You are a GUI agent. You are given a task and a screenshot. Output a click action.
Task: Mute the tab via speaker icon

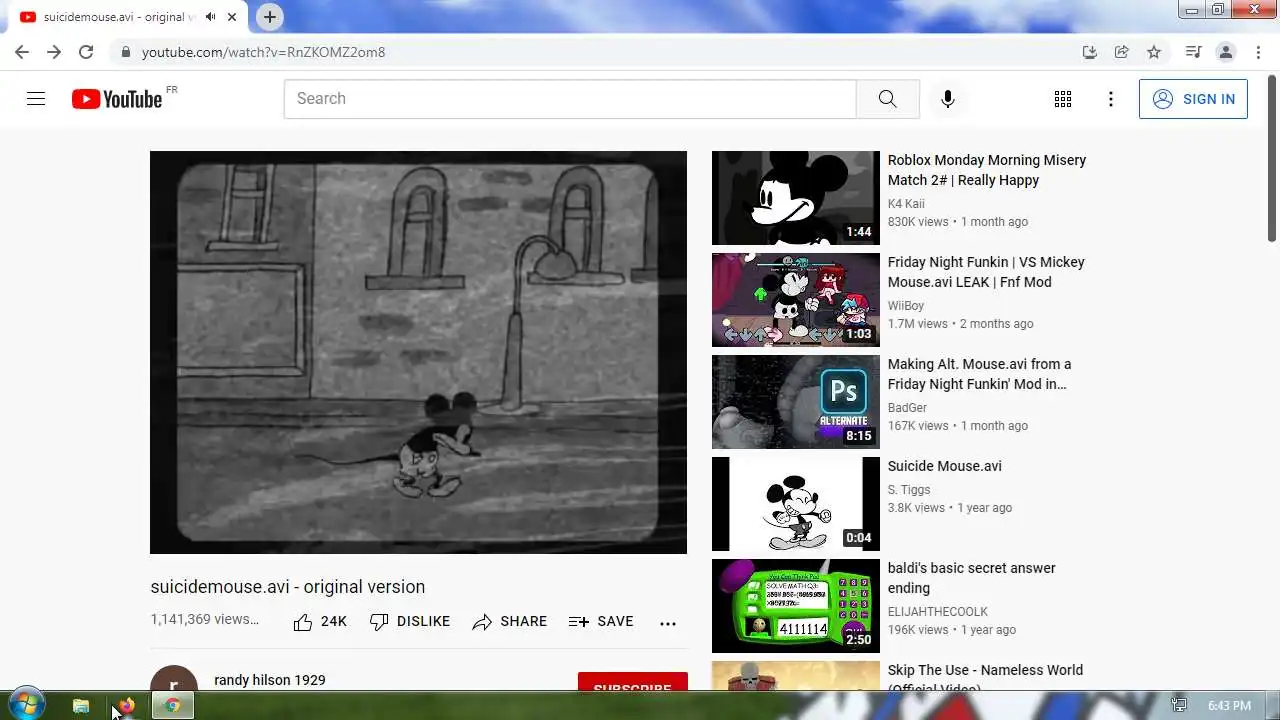point(210,17)
